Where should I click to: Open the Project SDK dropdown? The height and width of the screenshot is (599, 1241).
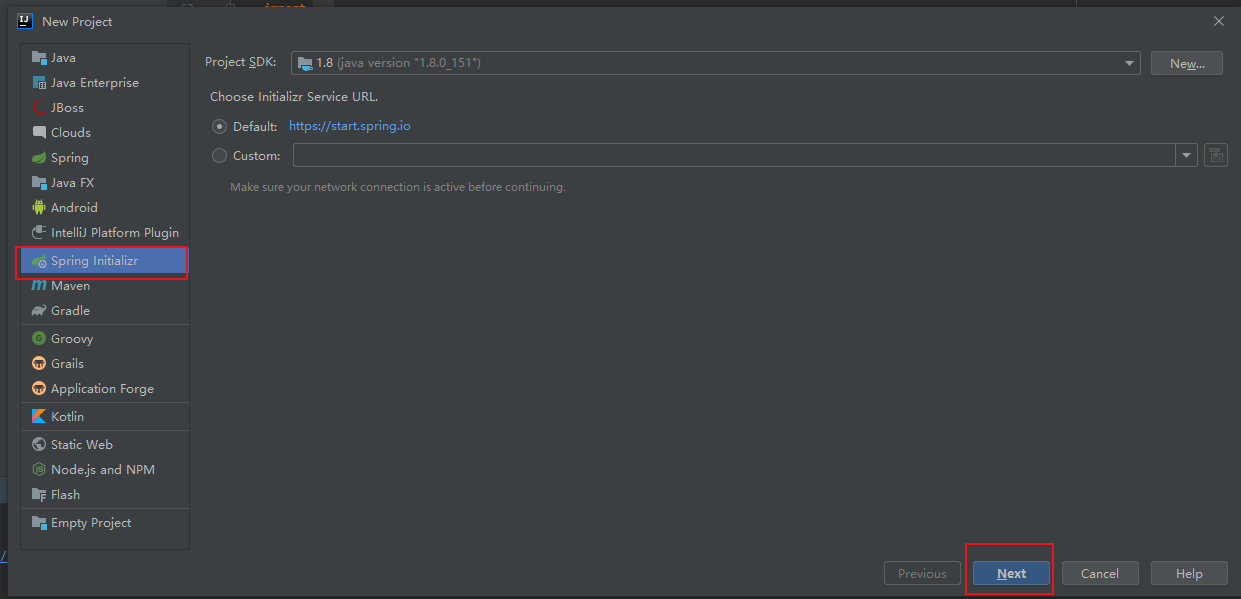pyautogui.click(x=716, y=63)
